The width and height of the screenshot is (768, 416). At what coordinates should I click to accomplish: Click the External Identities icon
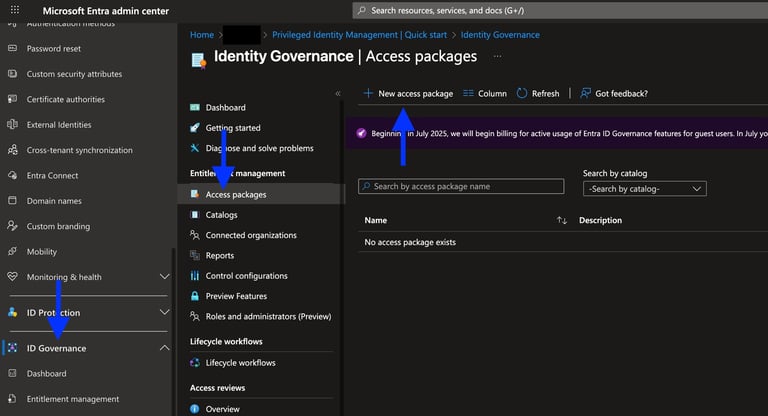click(x=13, y=124)
